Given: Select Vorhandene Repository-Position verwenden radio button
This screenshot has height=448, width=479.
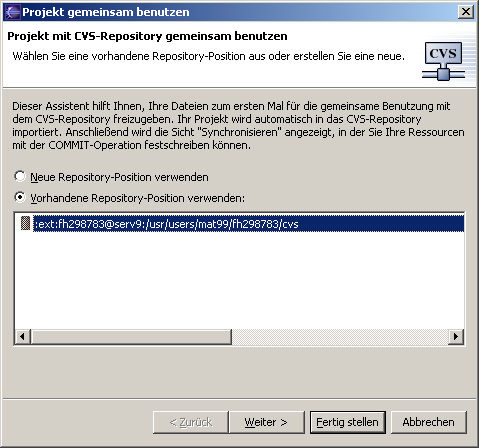Looking at the screenshot, I should pyautogui.click(x=20, y=197).
